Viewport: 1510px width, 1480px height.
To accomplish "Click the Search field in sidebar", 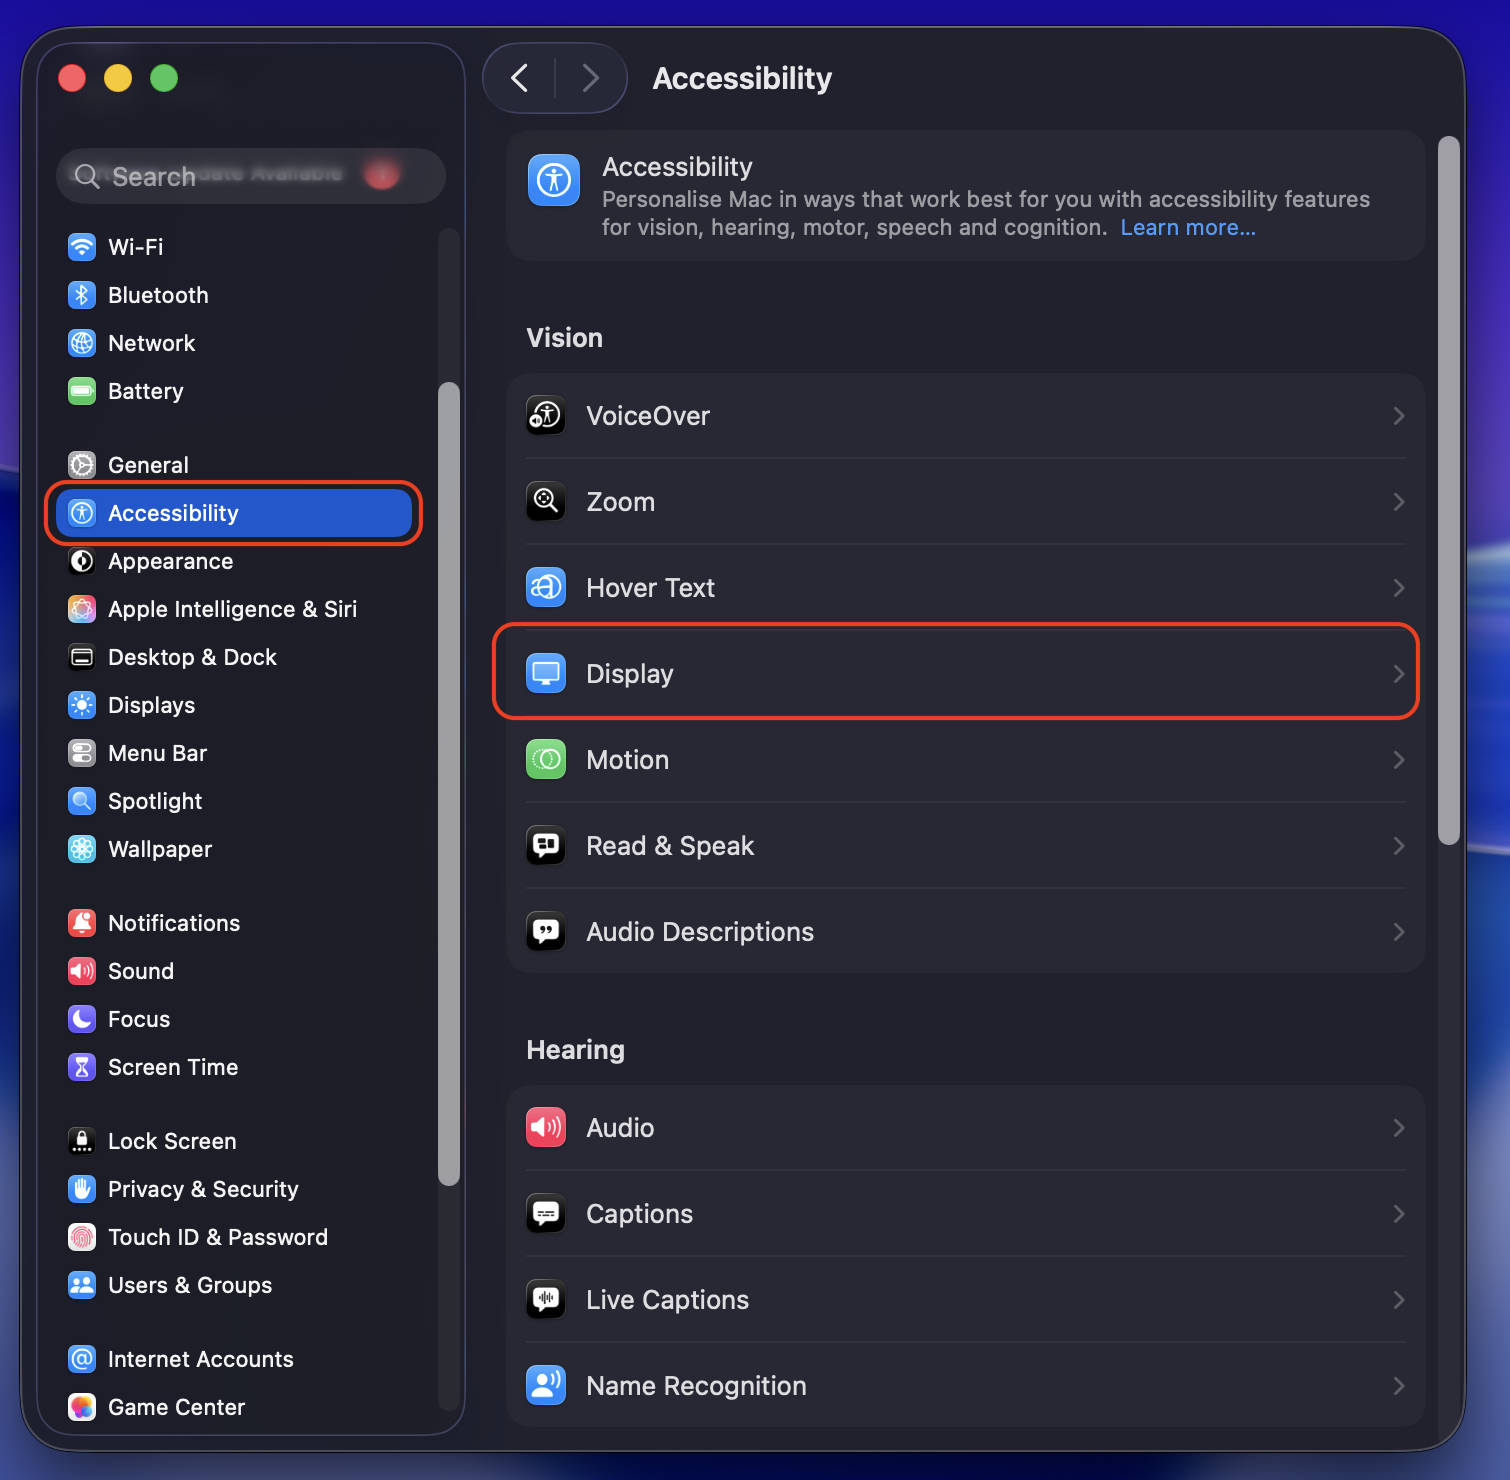I will point(250,176).
